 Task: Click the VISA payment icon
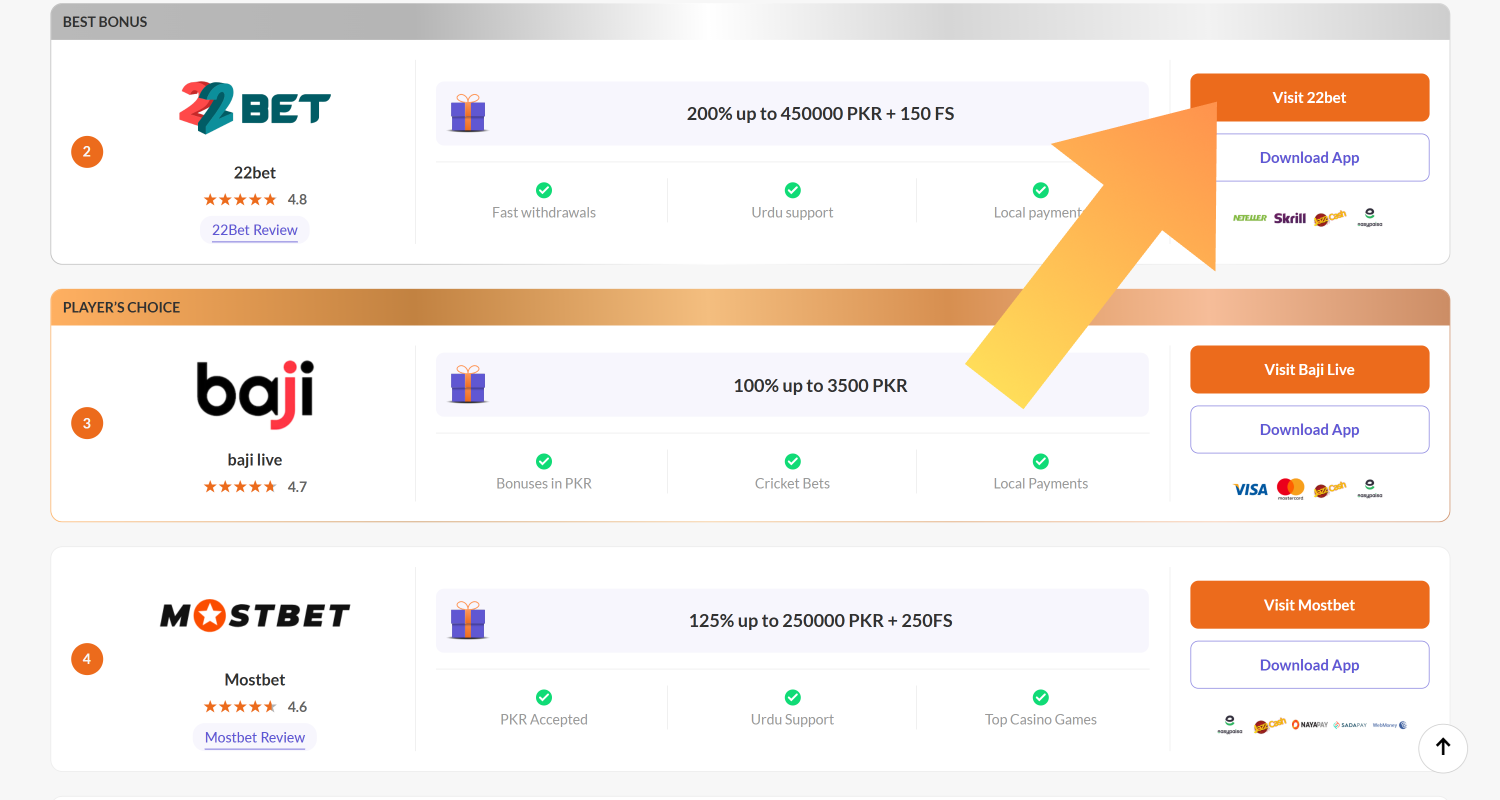point(1250,489)
